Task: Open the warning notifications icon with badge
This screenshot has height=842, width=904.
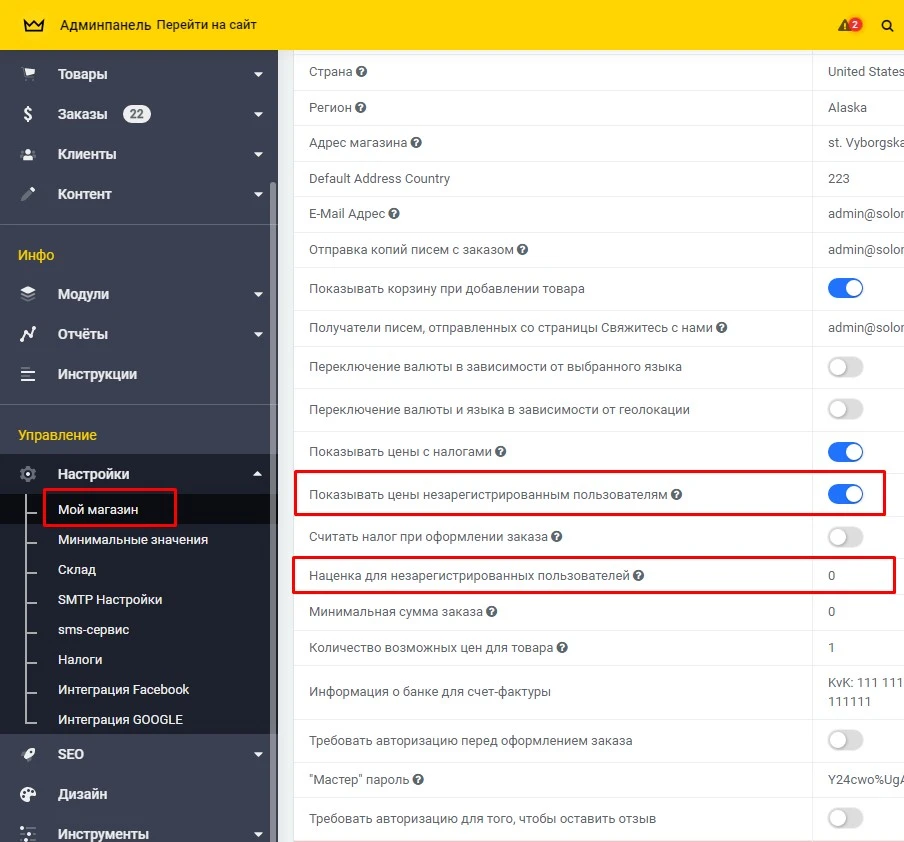Action: 848,25
